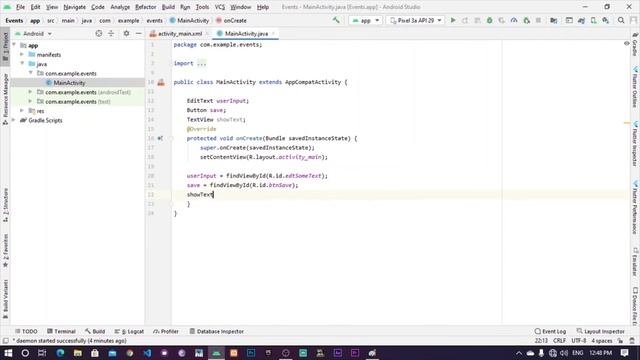Click the Sync Project with Gradle icon
The width and height of the screenshot is (640, 360).
(581, 20)
